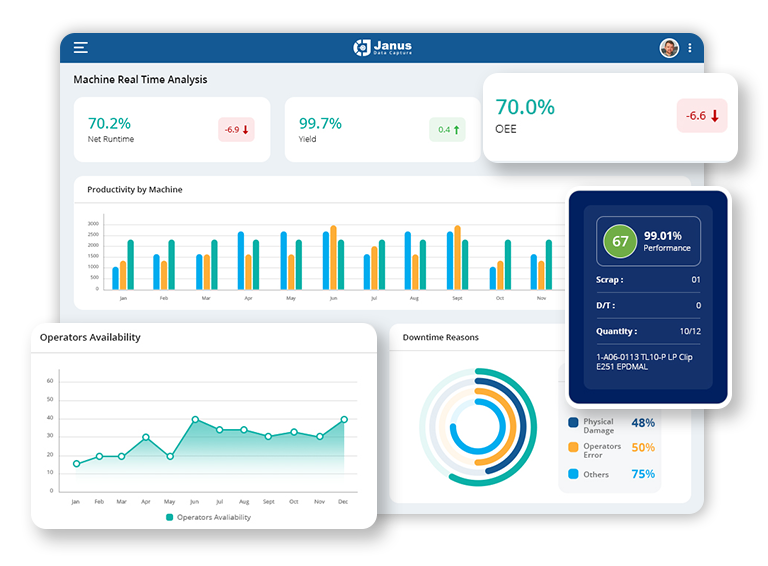Toggle Operators Availability legend entry
The width and height of the screenshot is (768, 566).
[208, 517]
